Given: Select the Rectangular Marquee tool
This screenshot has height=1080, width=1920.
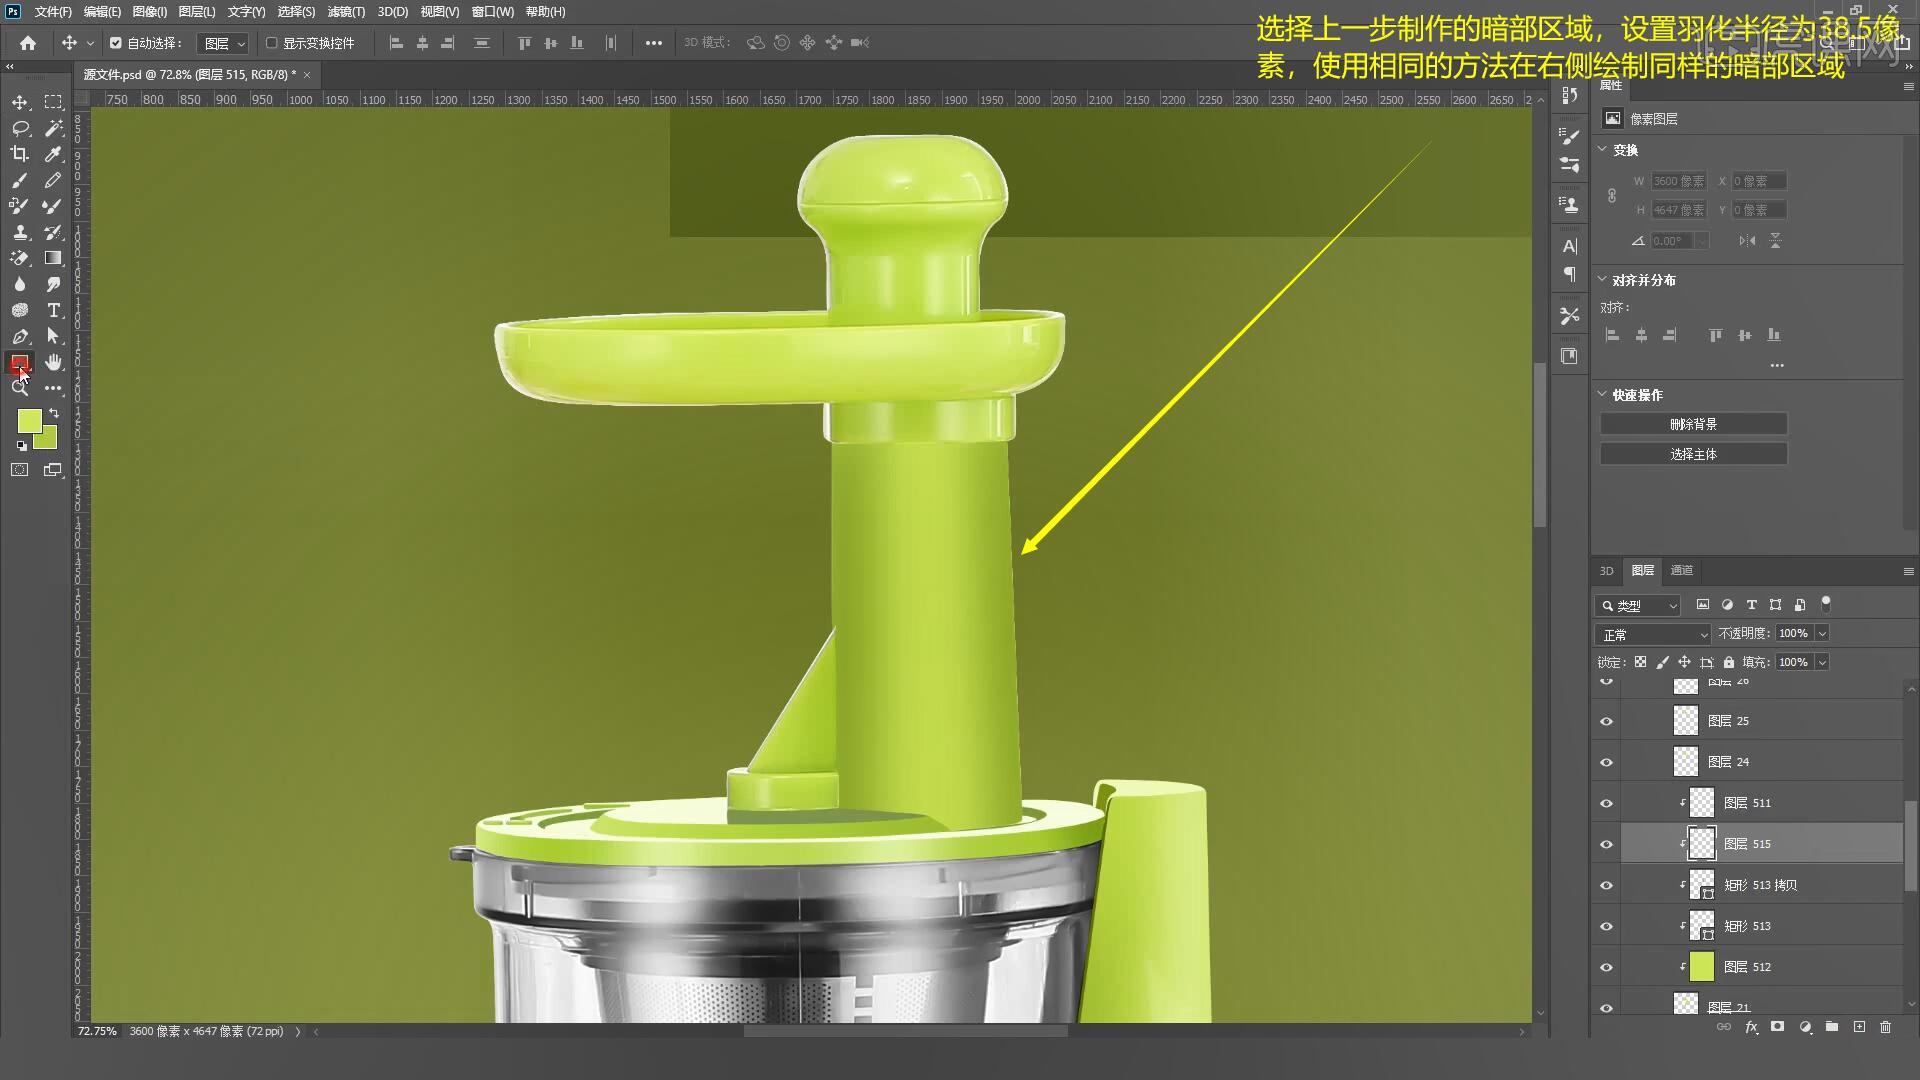Looking at the screenshot, I should click(53, 102).
